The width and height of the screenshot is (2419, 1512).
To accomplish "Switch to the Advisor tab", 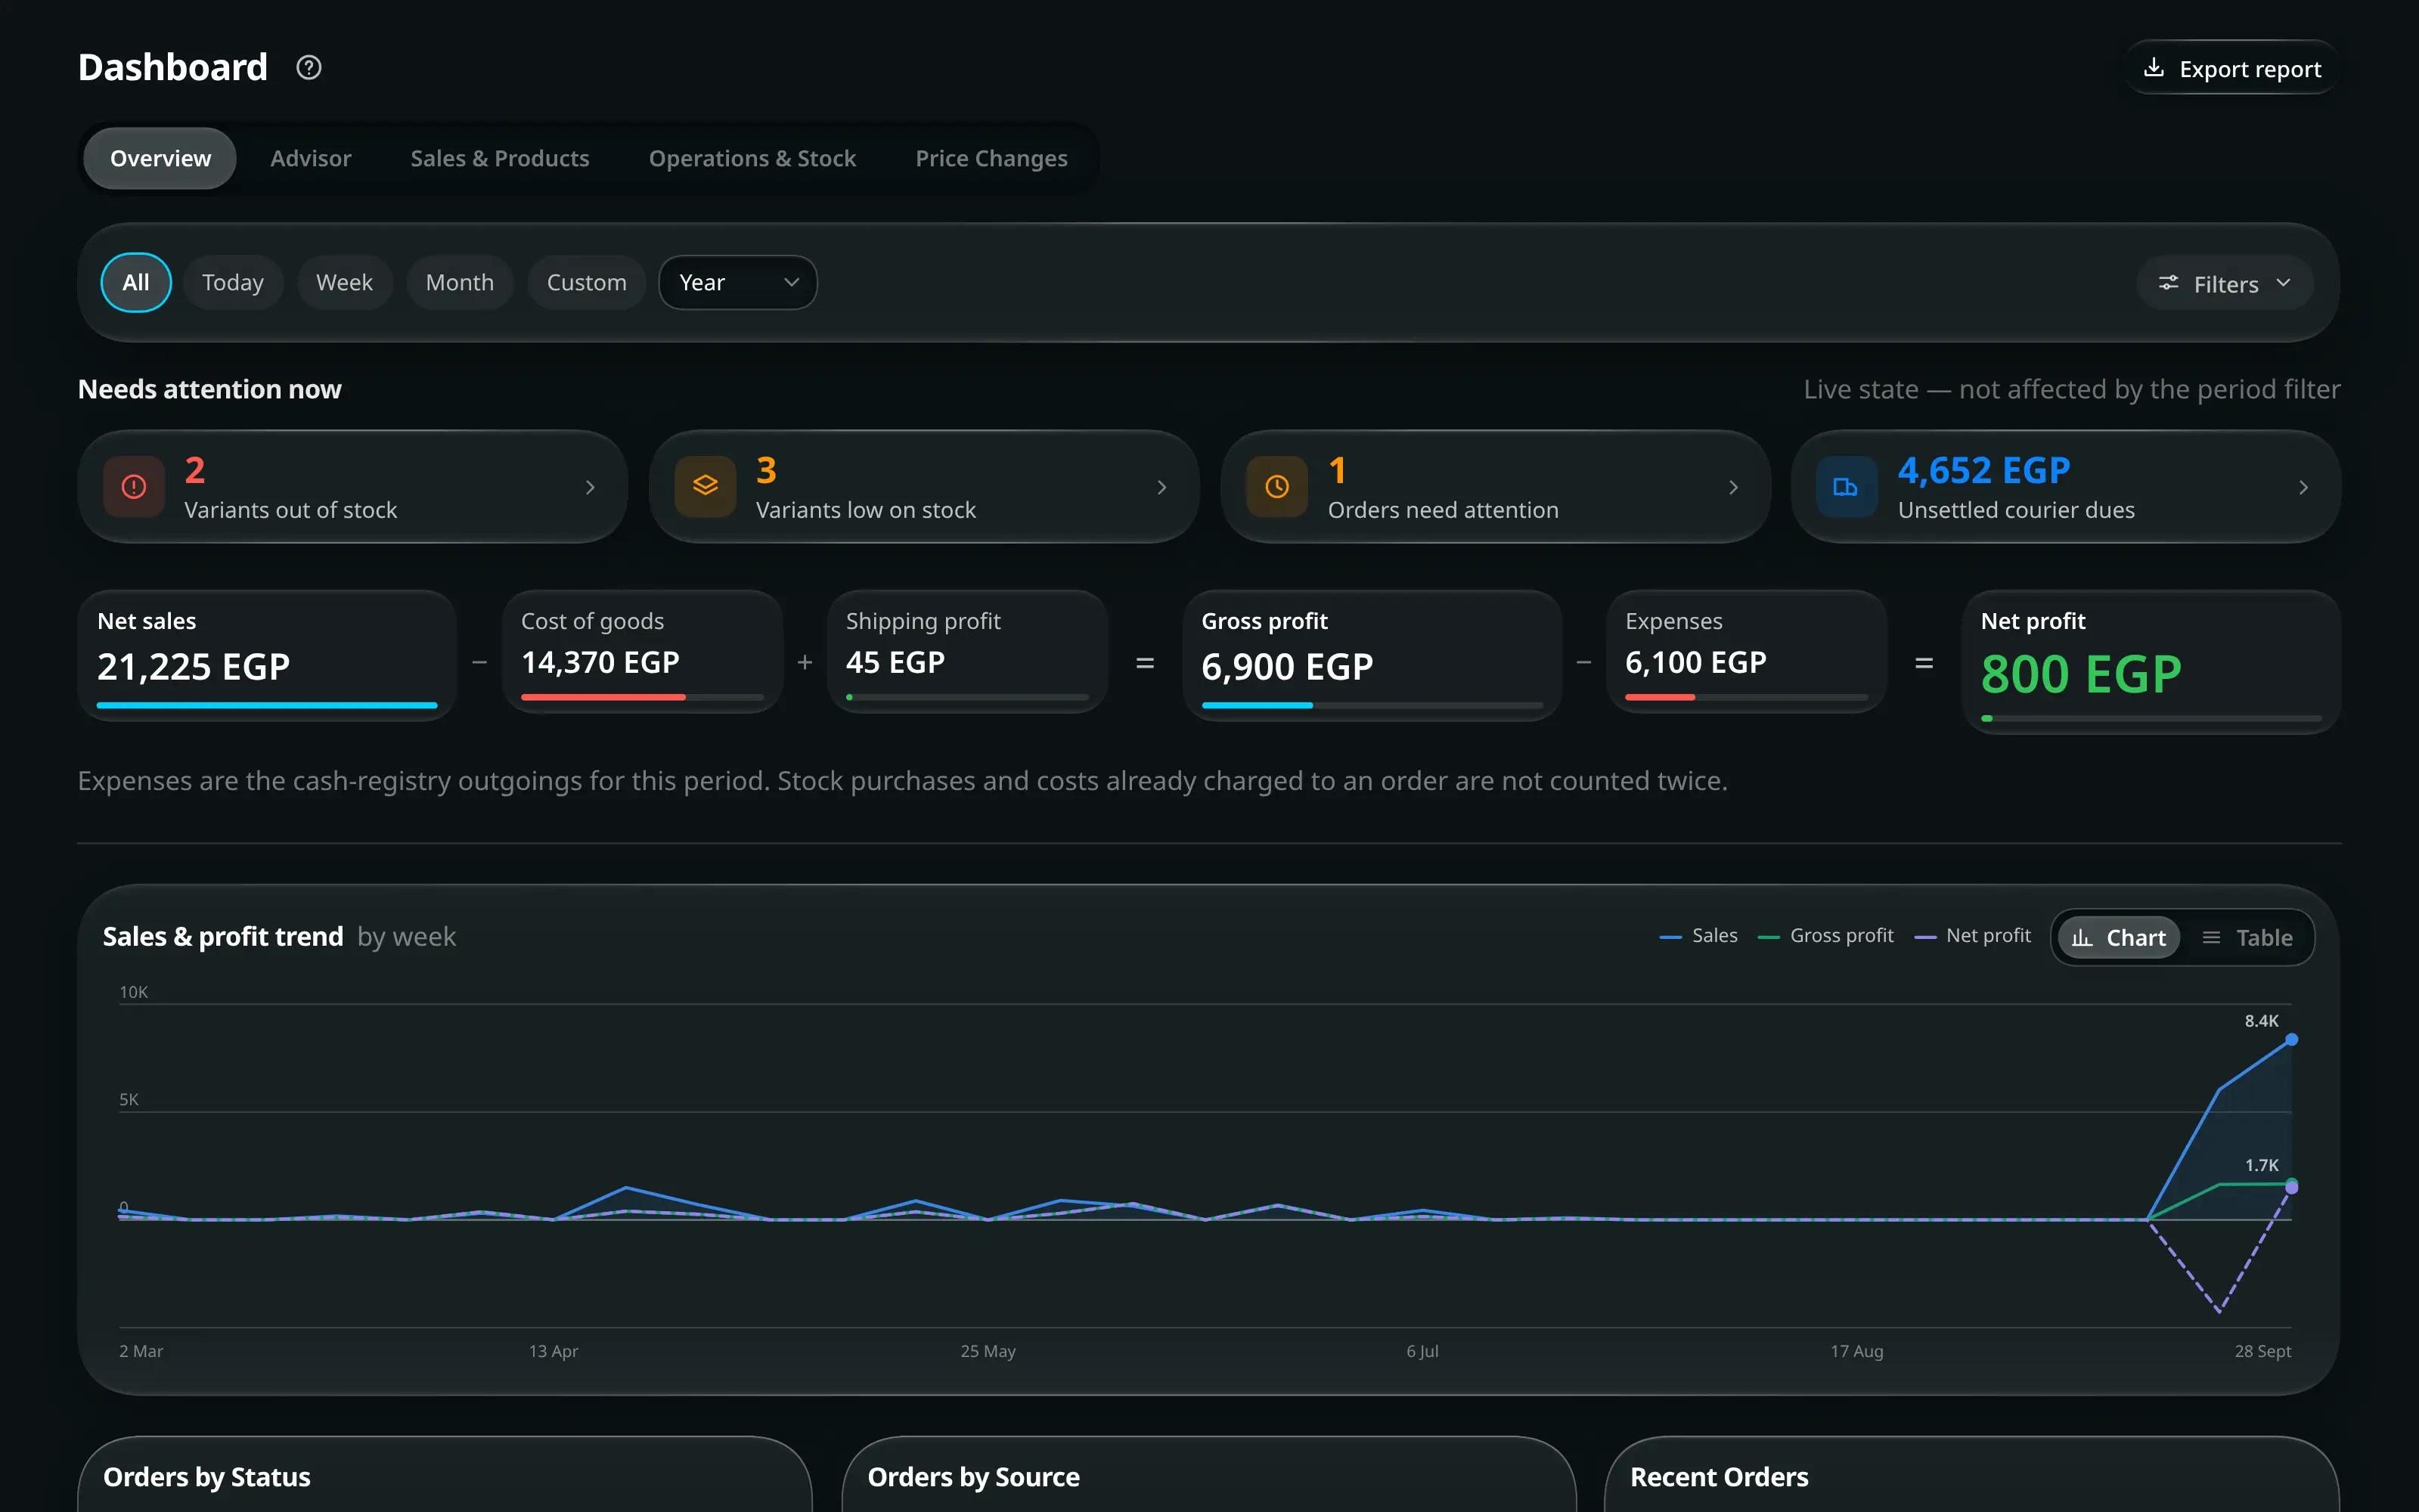I will pos(311,158).
